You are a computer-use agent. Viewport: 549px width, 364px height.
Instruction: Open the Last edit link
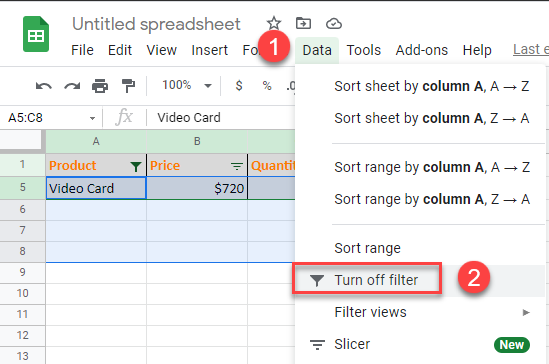531,50
